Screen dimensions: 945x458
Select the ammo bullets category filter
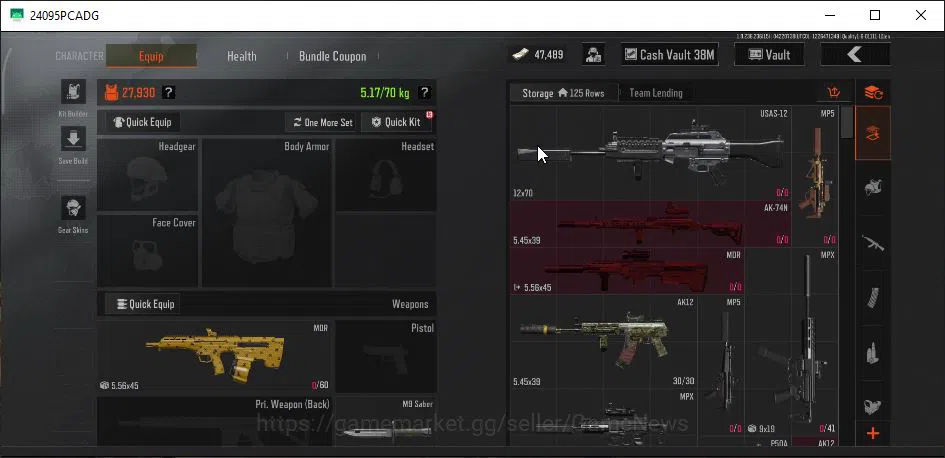coord(873,353)
